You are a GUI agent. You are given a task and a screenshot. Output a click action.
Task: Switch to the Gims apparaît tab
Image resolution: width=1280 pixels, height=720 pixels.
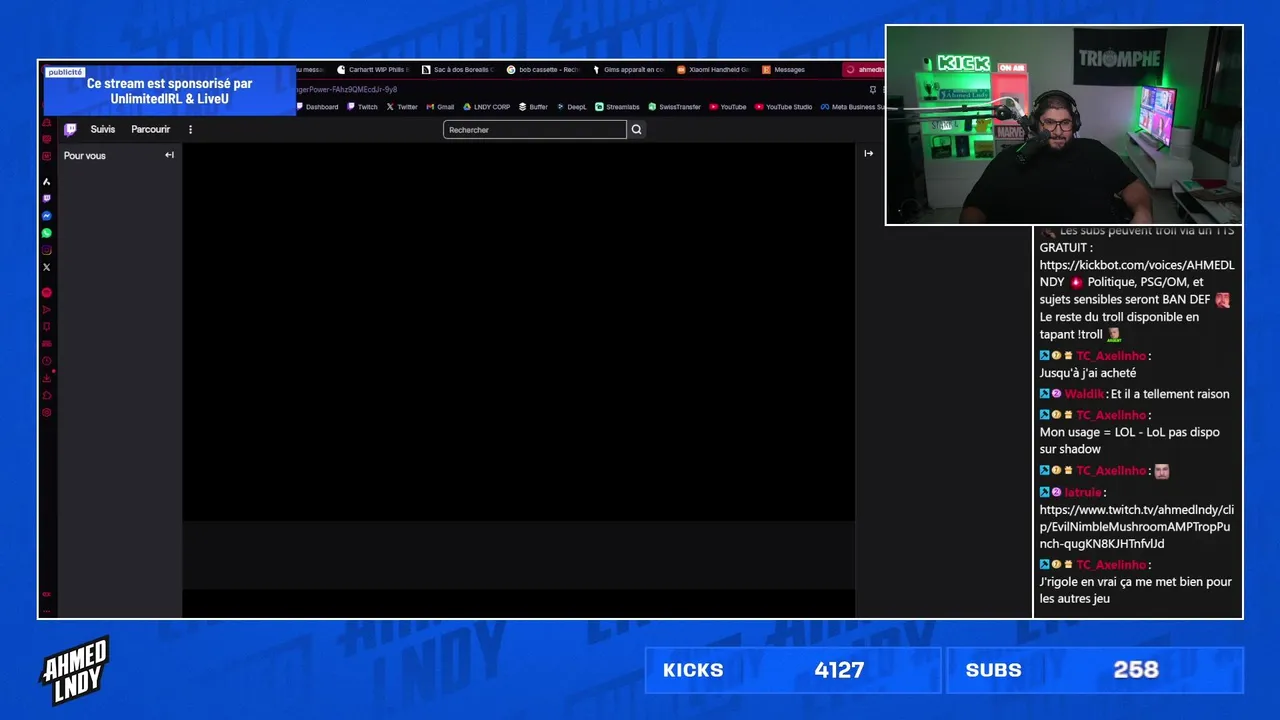628,70
